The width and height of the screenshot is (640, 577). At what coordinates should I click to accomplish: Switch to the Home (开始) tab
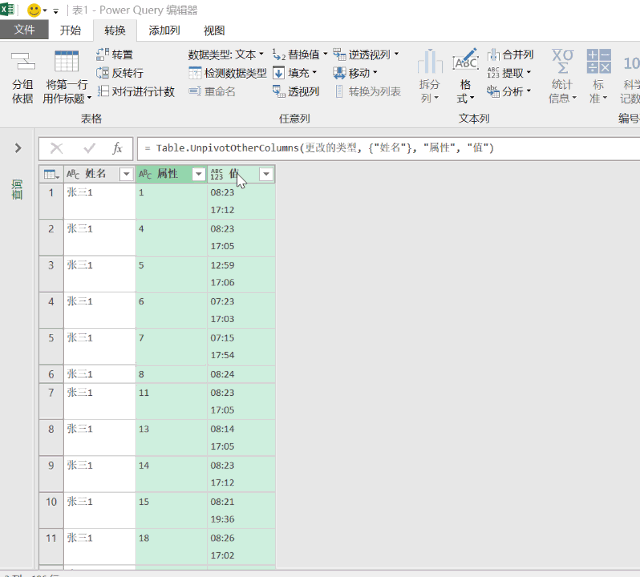pyautogui.click(x=70, y=30)
